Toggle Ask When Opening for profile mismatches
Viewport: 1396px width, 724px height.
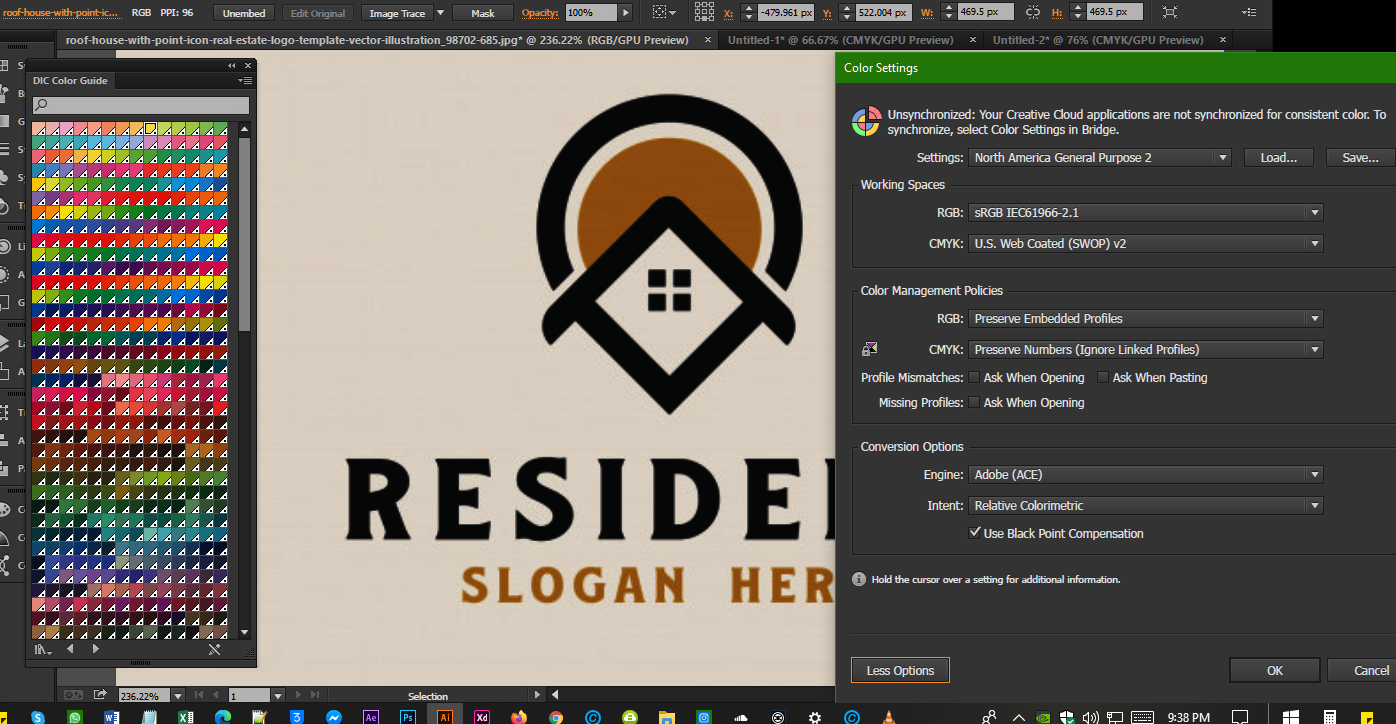(x=974, y=377)
